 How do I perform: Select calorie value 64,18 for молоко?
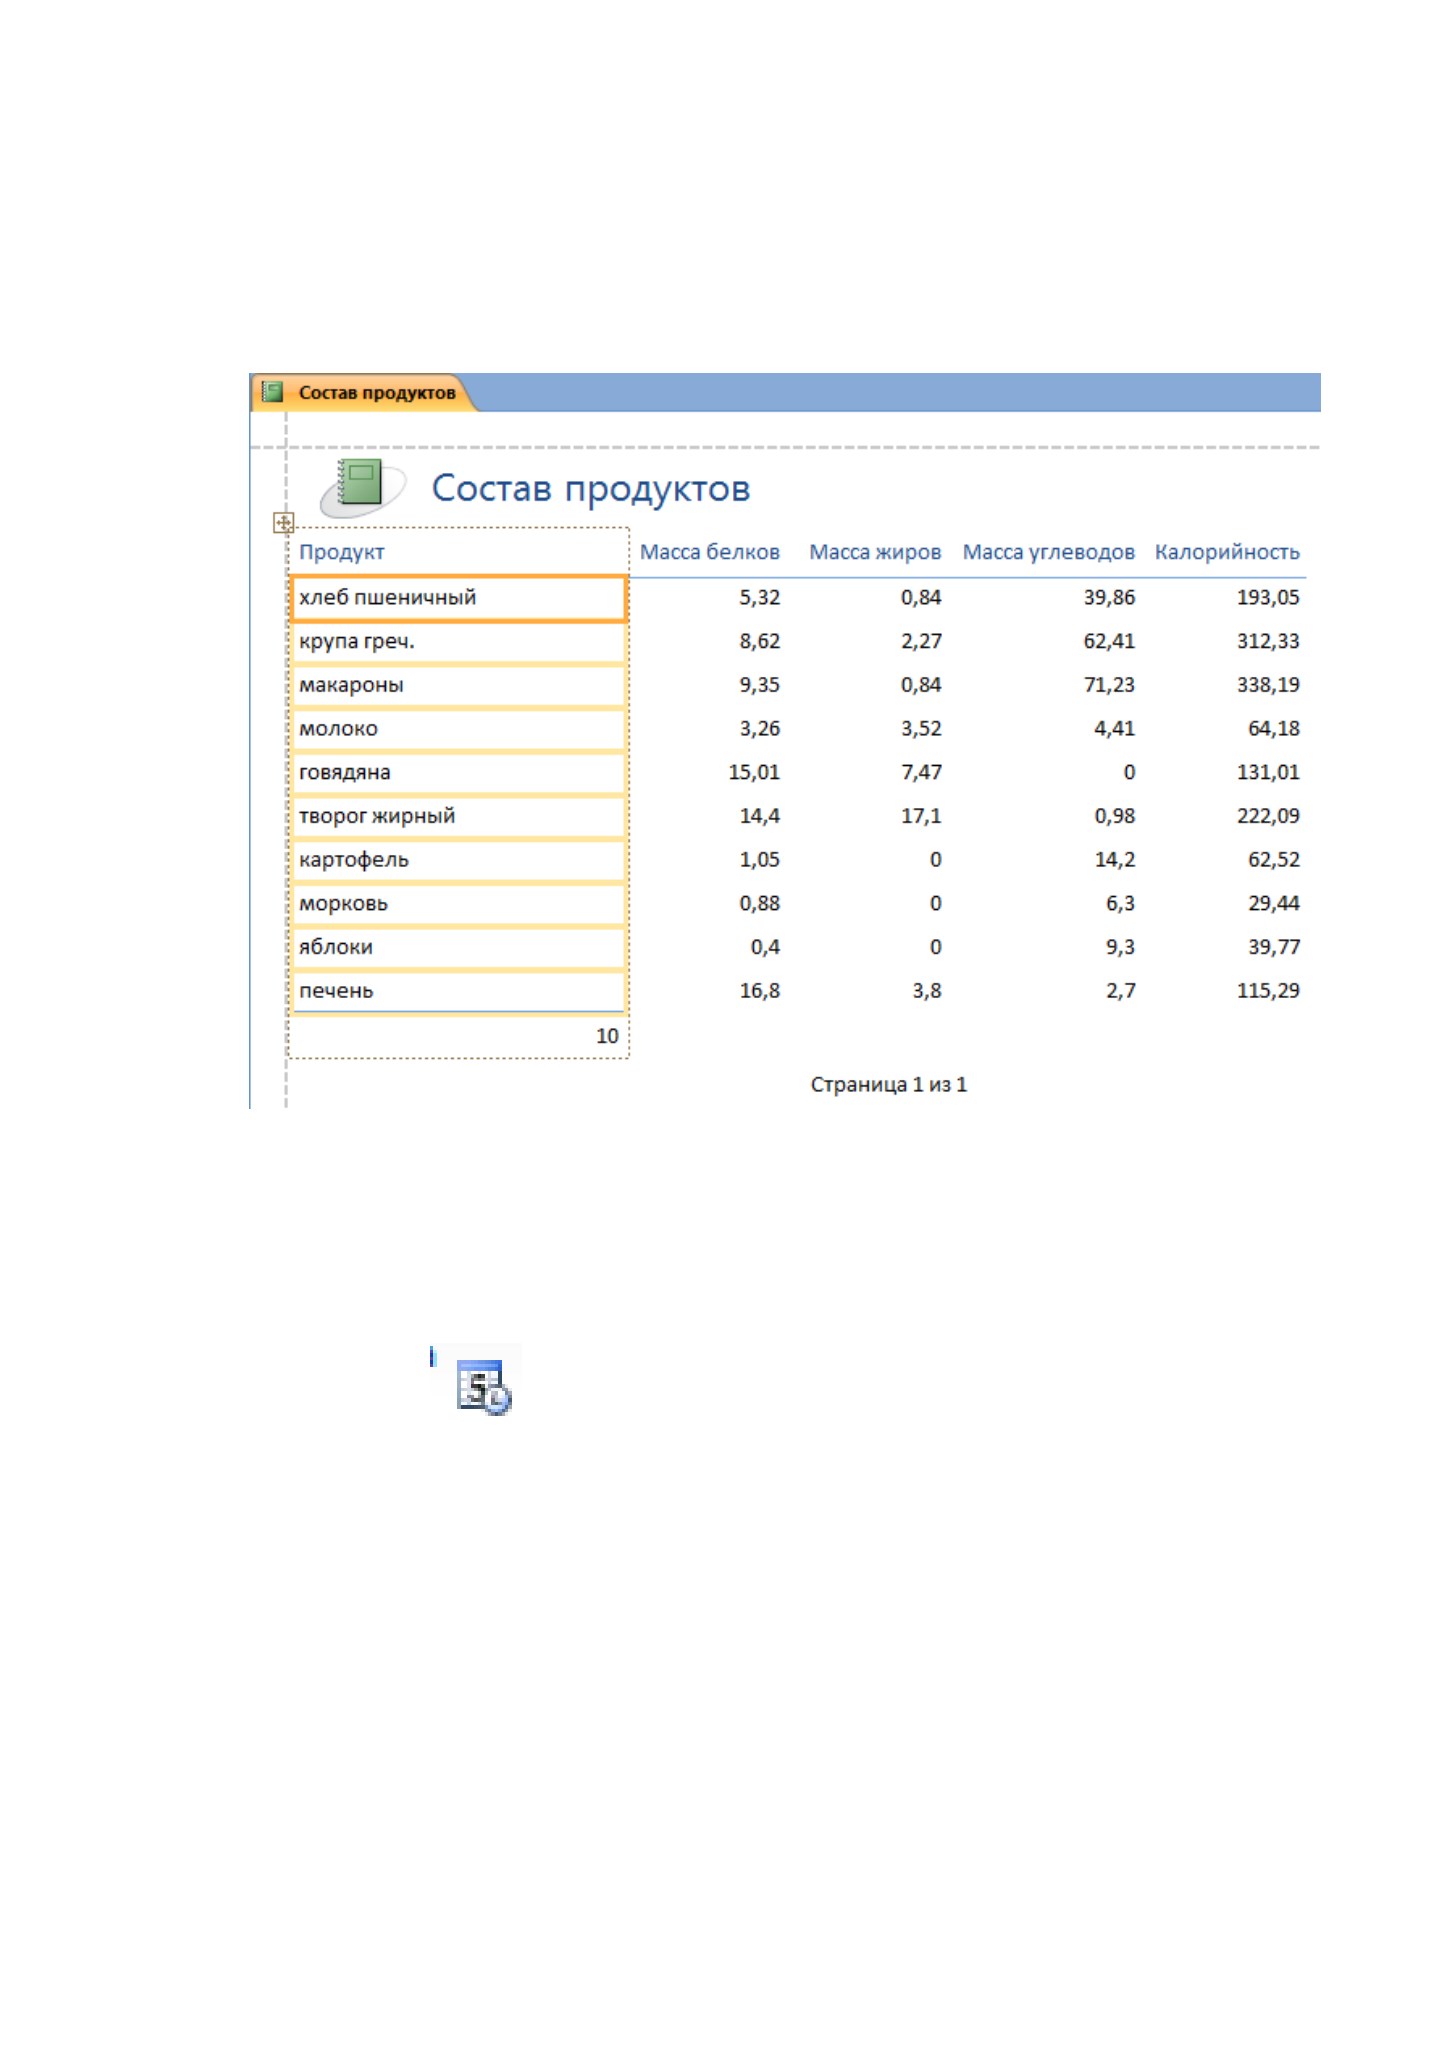click(1273, 729)
